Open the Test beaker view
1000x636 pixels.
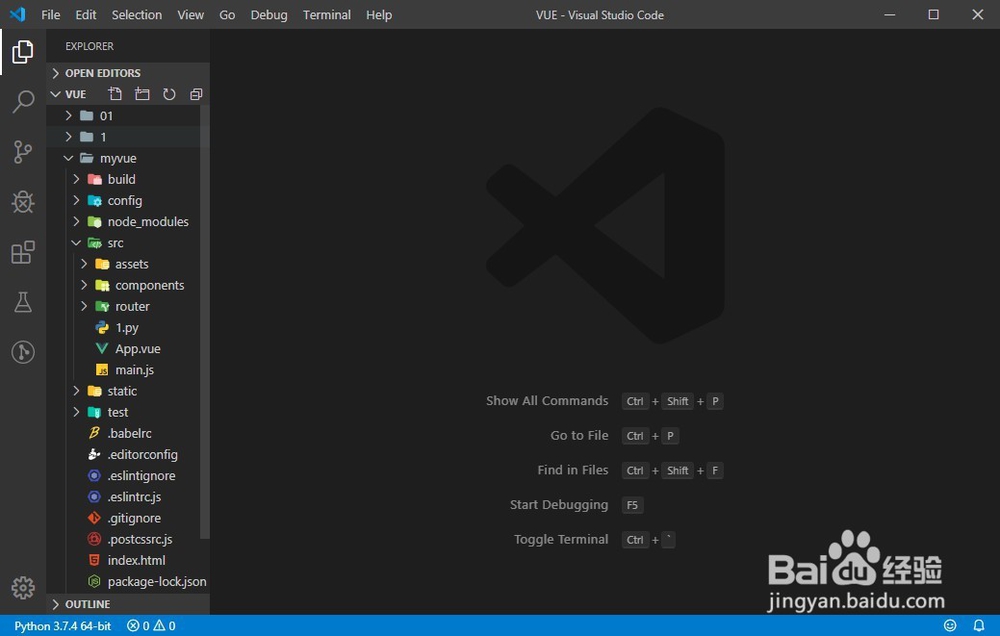point(23,302)
